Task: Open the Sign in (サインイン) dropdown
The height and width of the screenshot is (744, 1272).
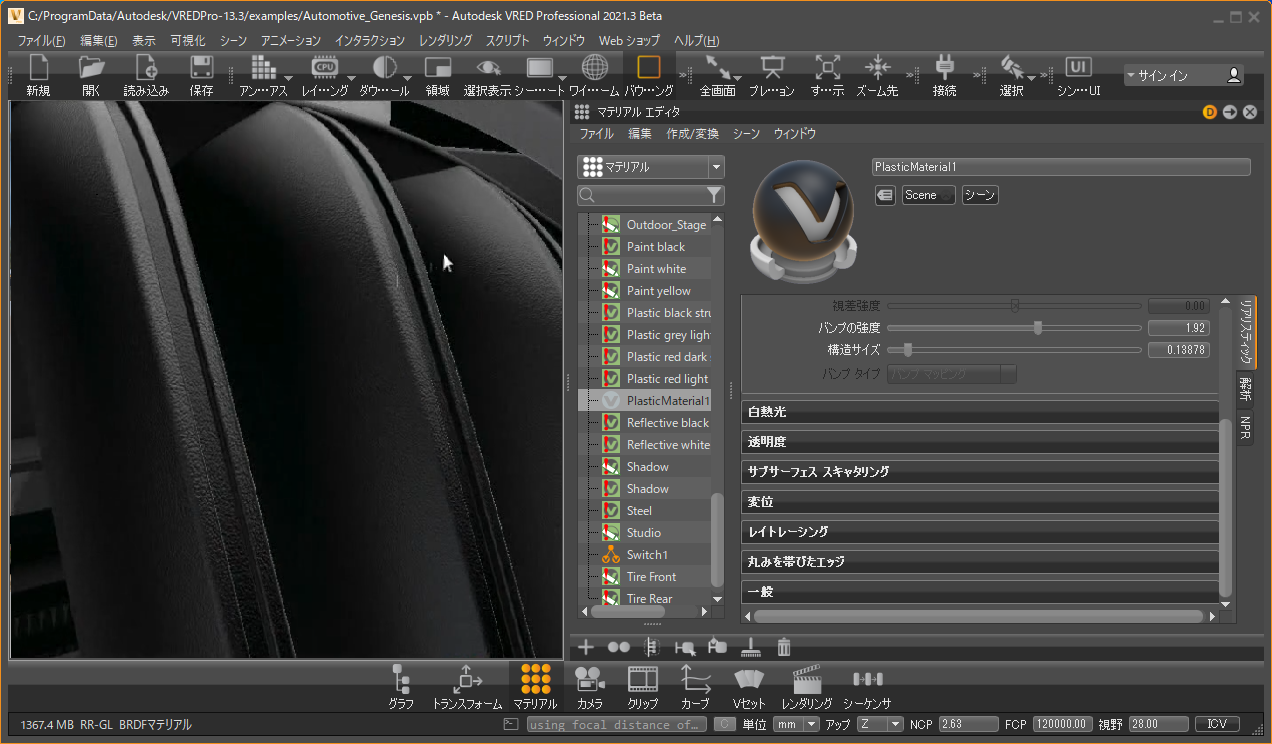Action: tap(1183, 75)
